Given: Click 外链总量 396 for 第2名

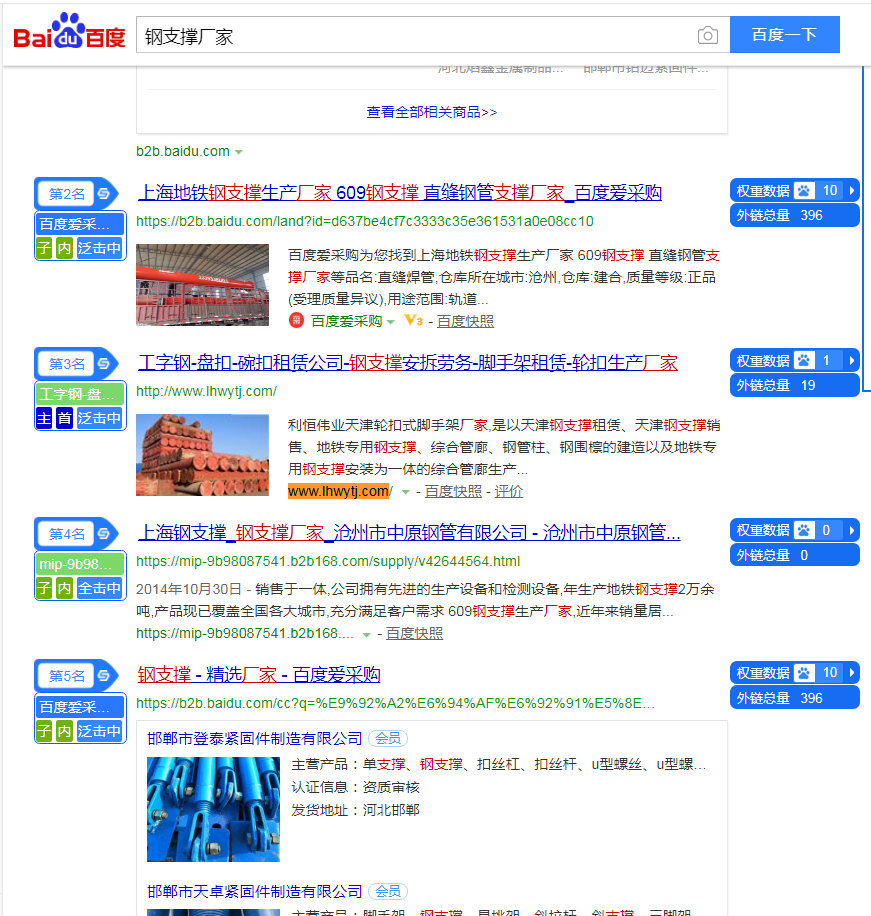Looking at the screenshot, I should (794, 216).
